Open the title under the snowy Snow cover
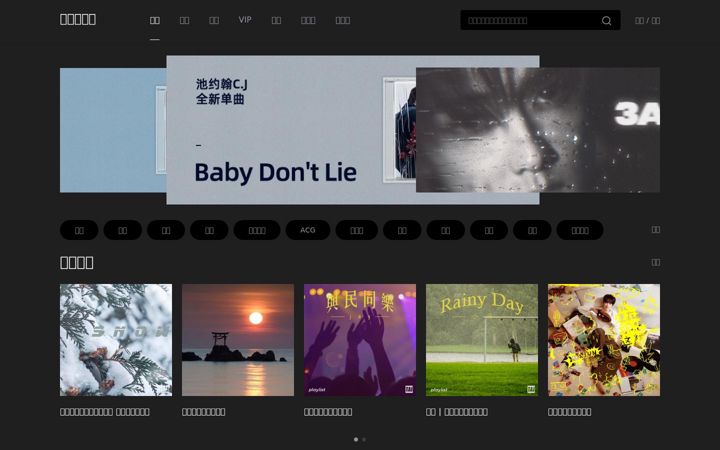 (105, 412)
